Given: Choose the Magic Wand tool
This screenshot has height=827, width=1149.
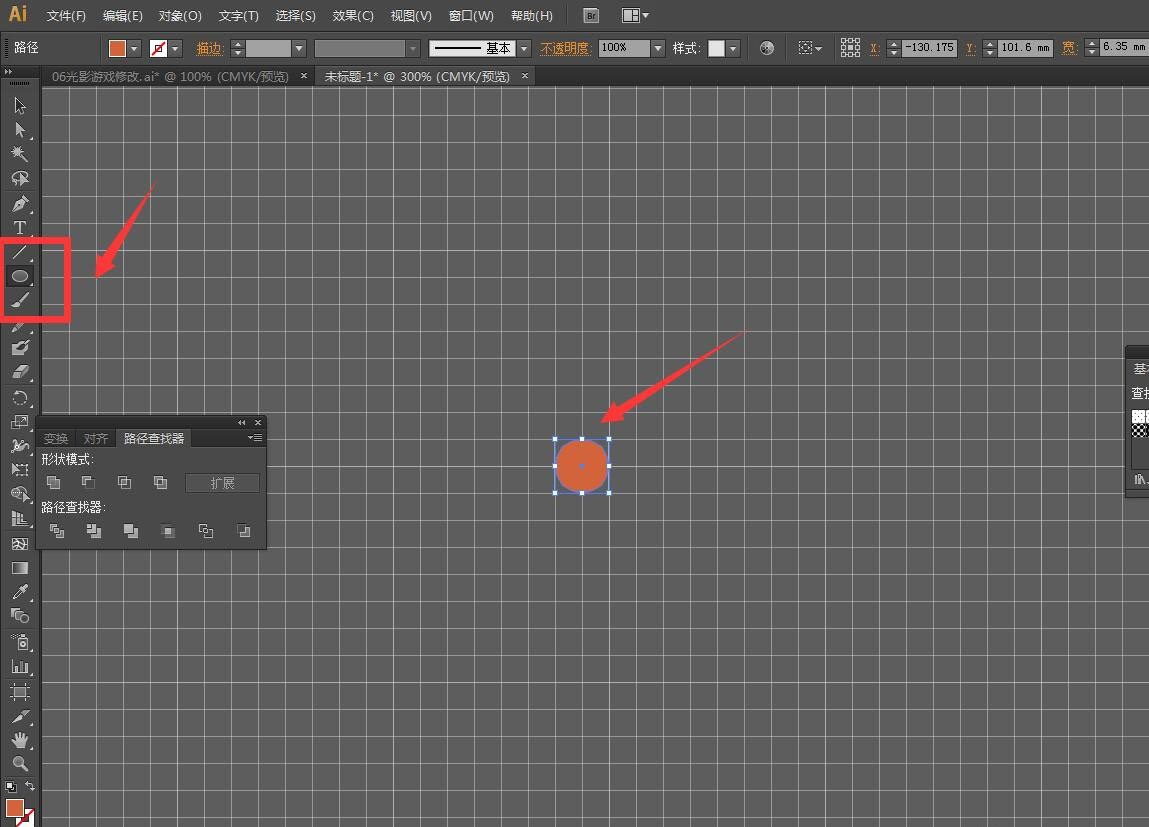Looking at the screenshot, I should 20,154.
